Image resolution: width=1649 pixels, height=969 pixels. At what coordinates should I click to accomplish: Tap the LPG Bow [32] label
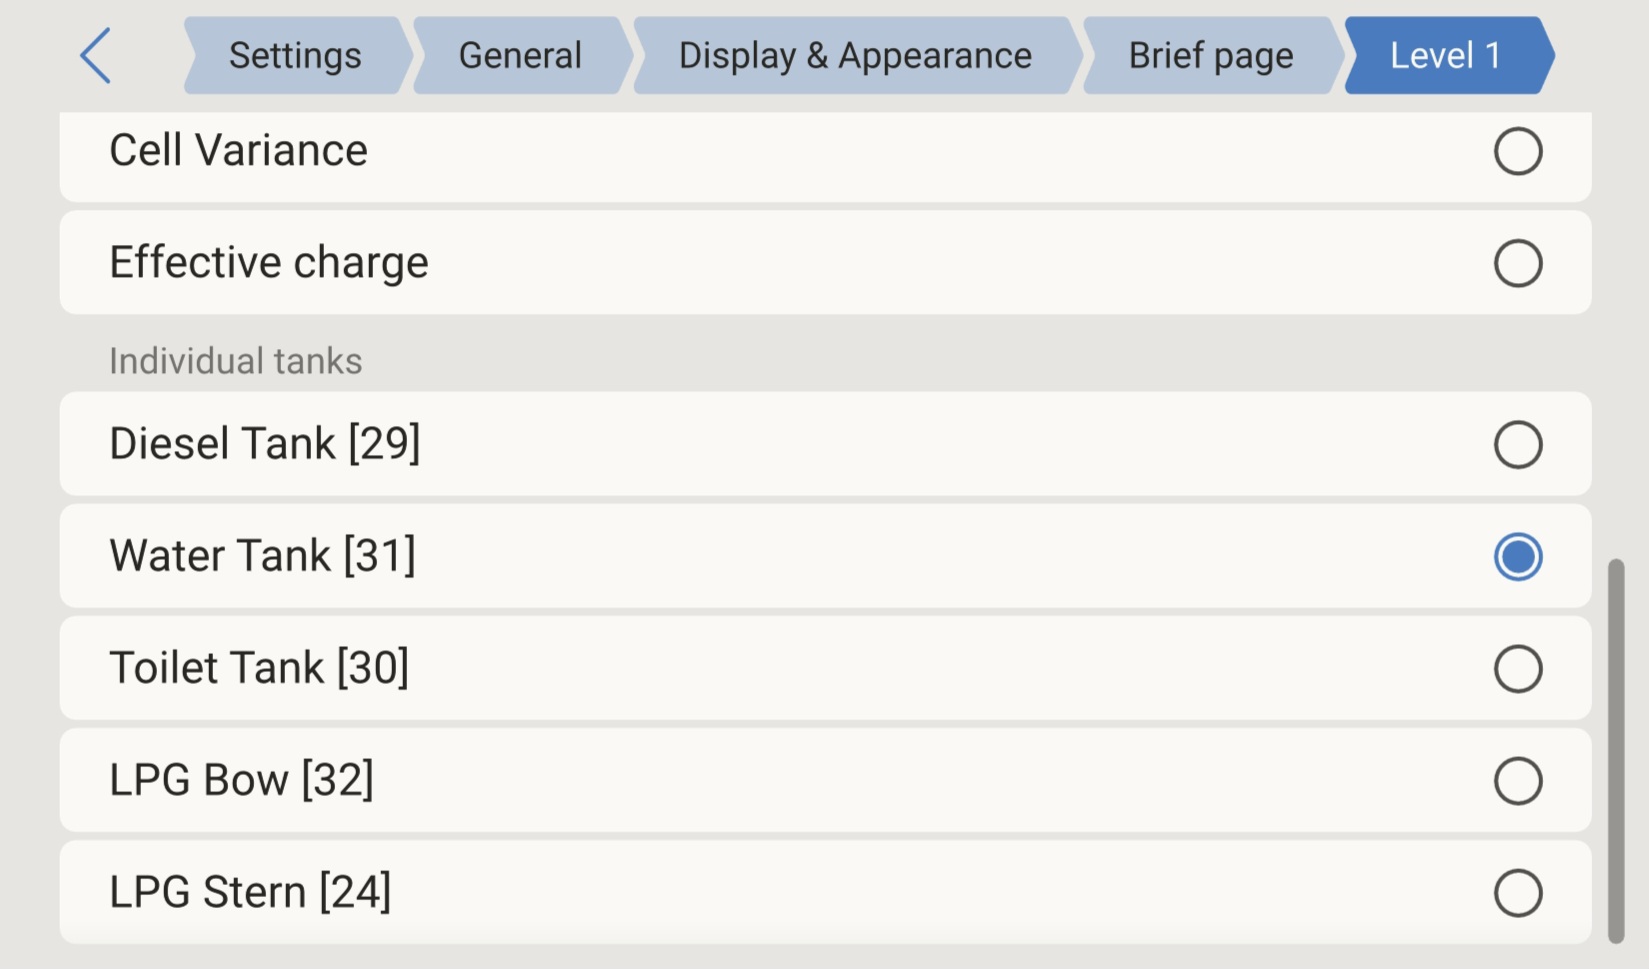[241, 780]
